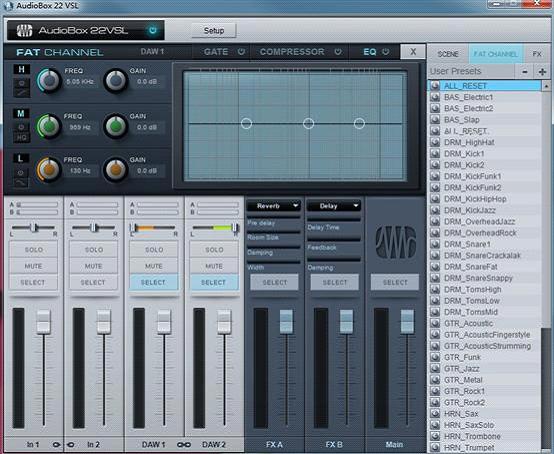Image resolution: width=554 pixels, height=454 pixels.
Task: Open the Reverb effect type dropdown
Action: 274,206
